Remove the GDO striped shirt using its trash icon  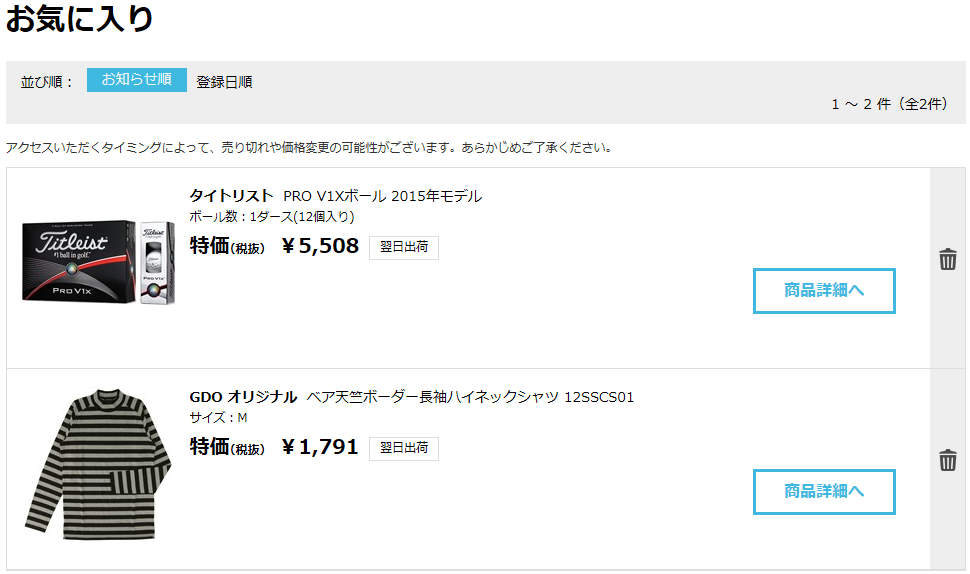947,460
